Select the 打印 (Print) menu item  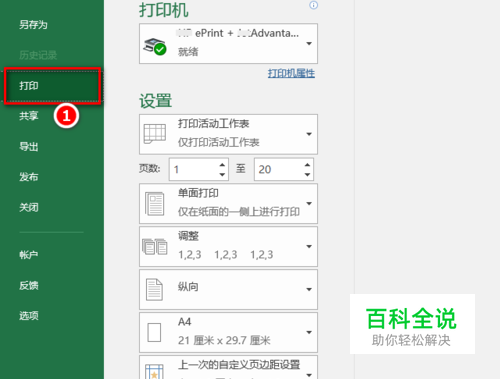pyautogui.click(x=52, y=86)
